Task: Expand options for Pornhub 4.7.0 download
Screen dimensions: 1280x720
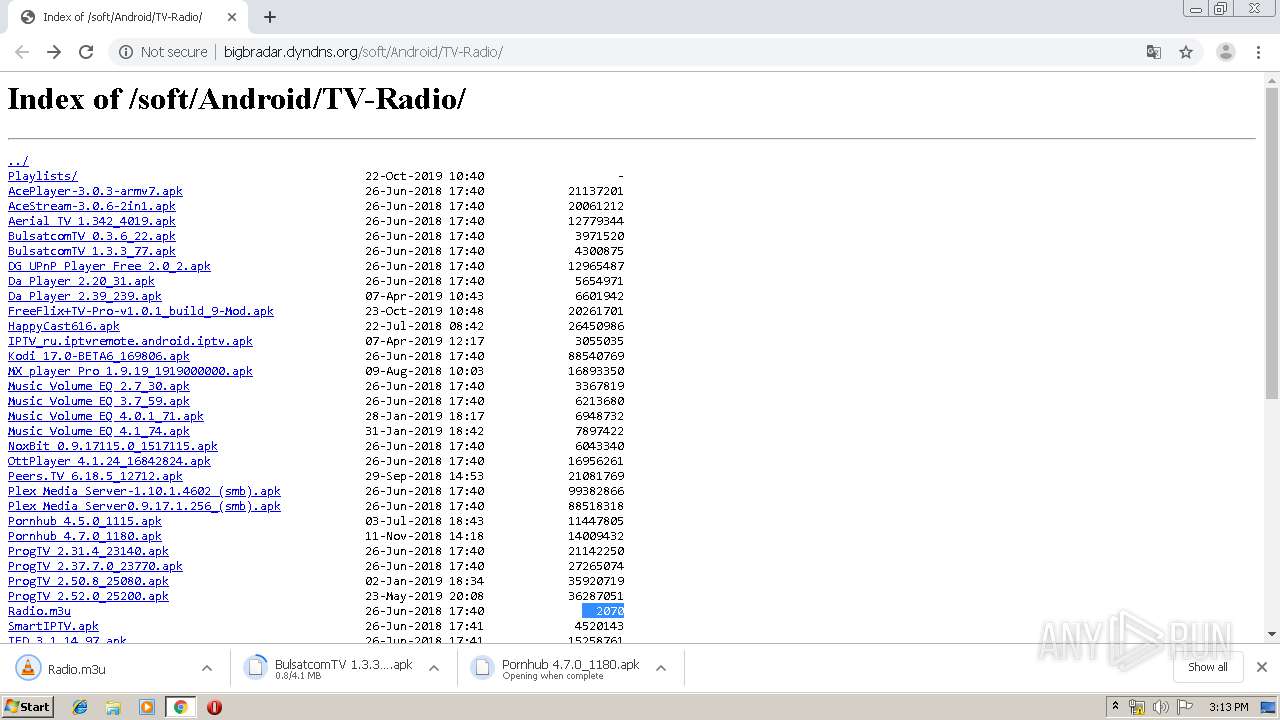Action: pyautogui.click(x=661, y=669)
